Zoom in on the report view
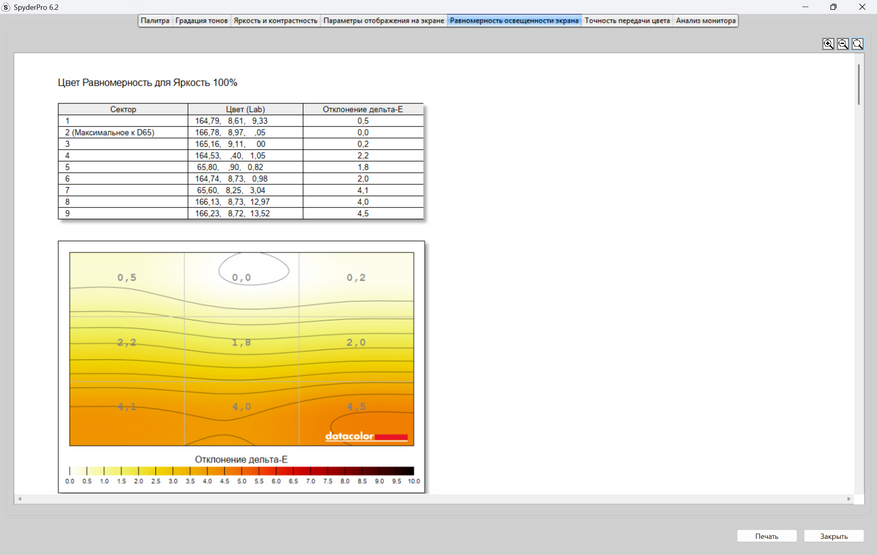The image size is (877, 555). (x=828, y=44)
